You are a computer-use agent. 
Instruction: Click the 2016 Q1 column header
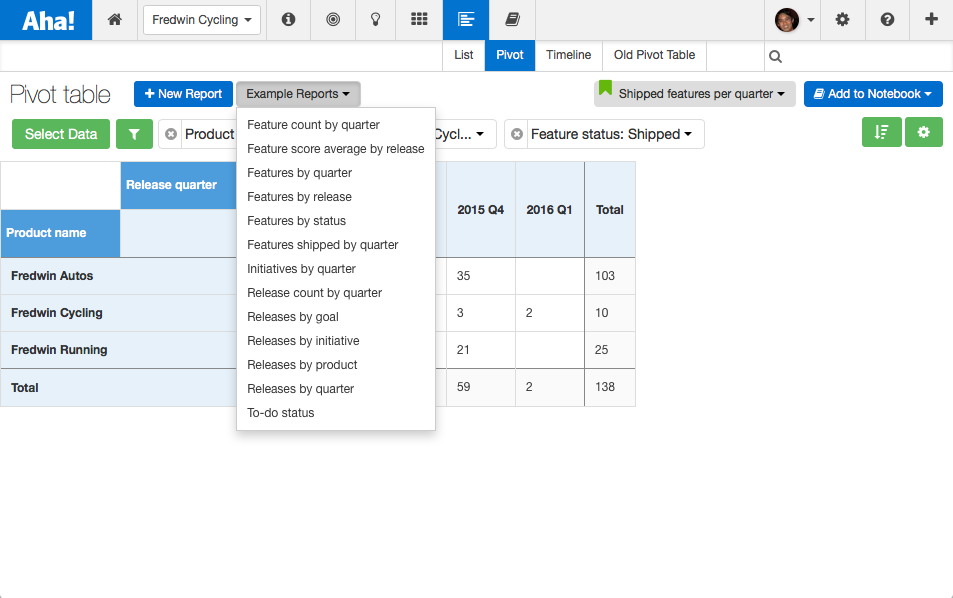coord(549,210)
